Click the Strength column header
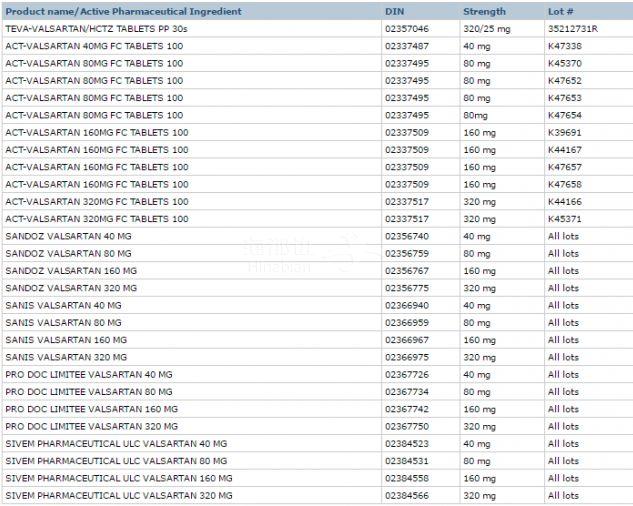The image size is (633, 506). click(x=484, y=12)
